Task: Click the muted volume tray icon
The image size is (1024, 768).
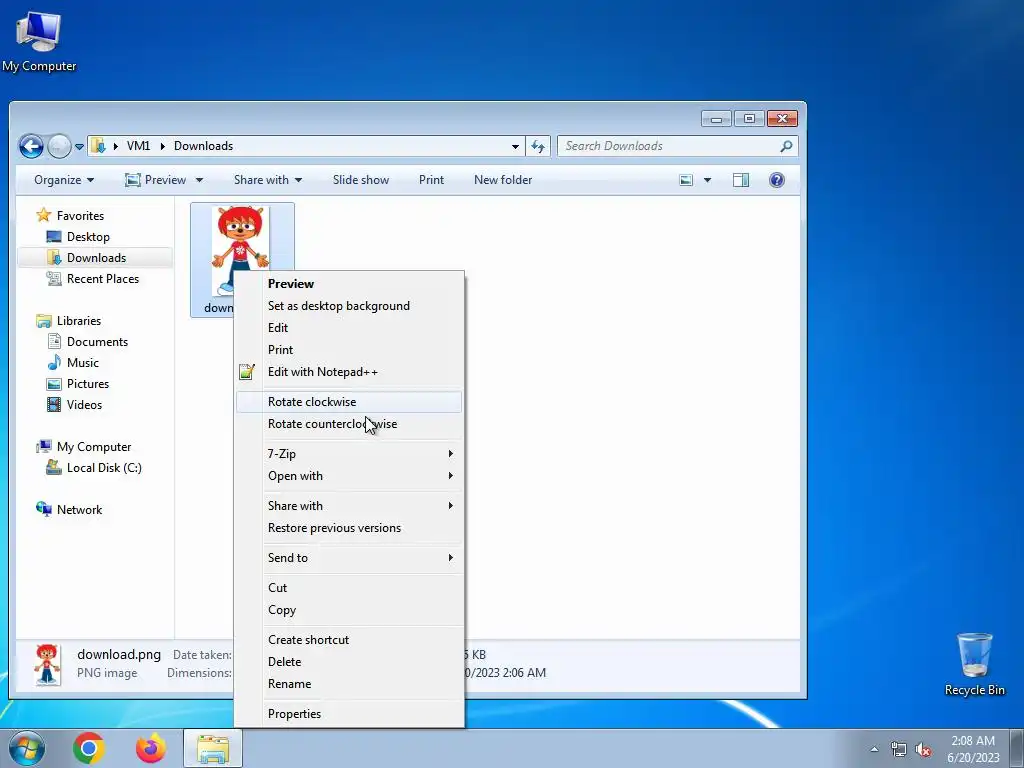Action: click(x=923, y=749)
